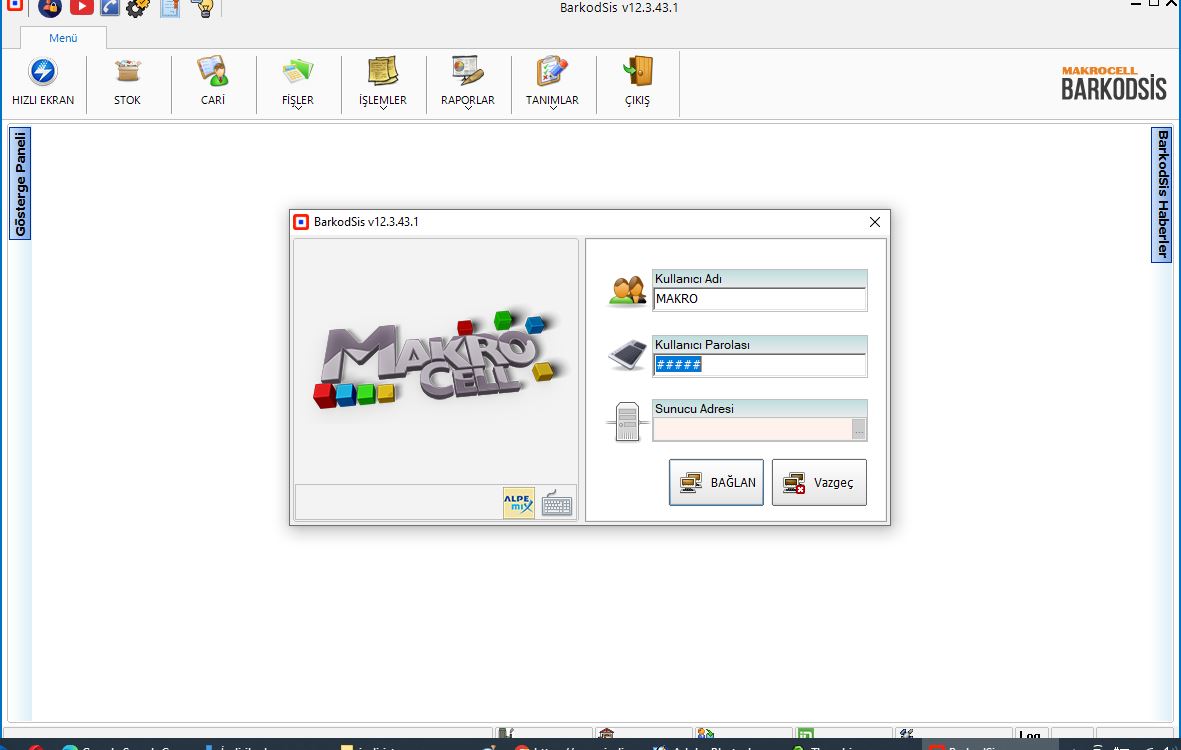Open the YouTube icon in quick toolbar
This screenshot has height=750, width=1181.
tap(81, 8)
